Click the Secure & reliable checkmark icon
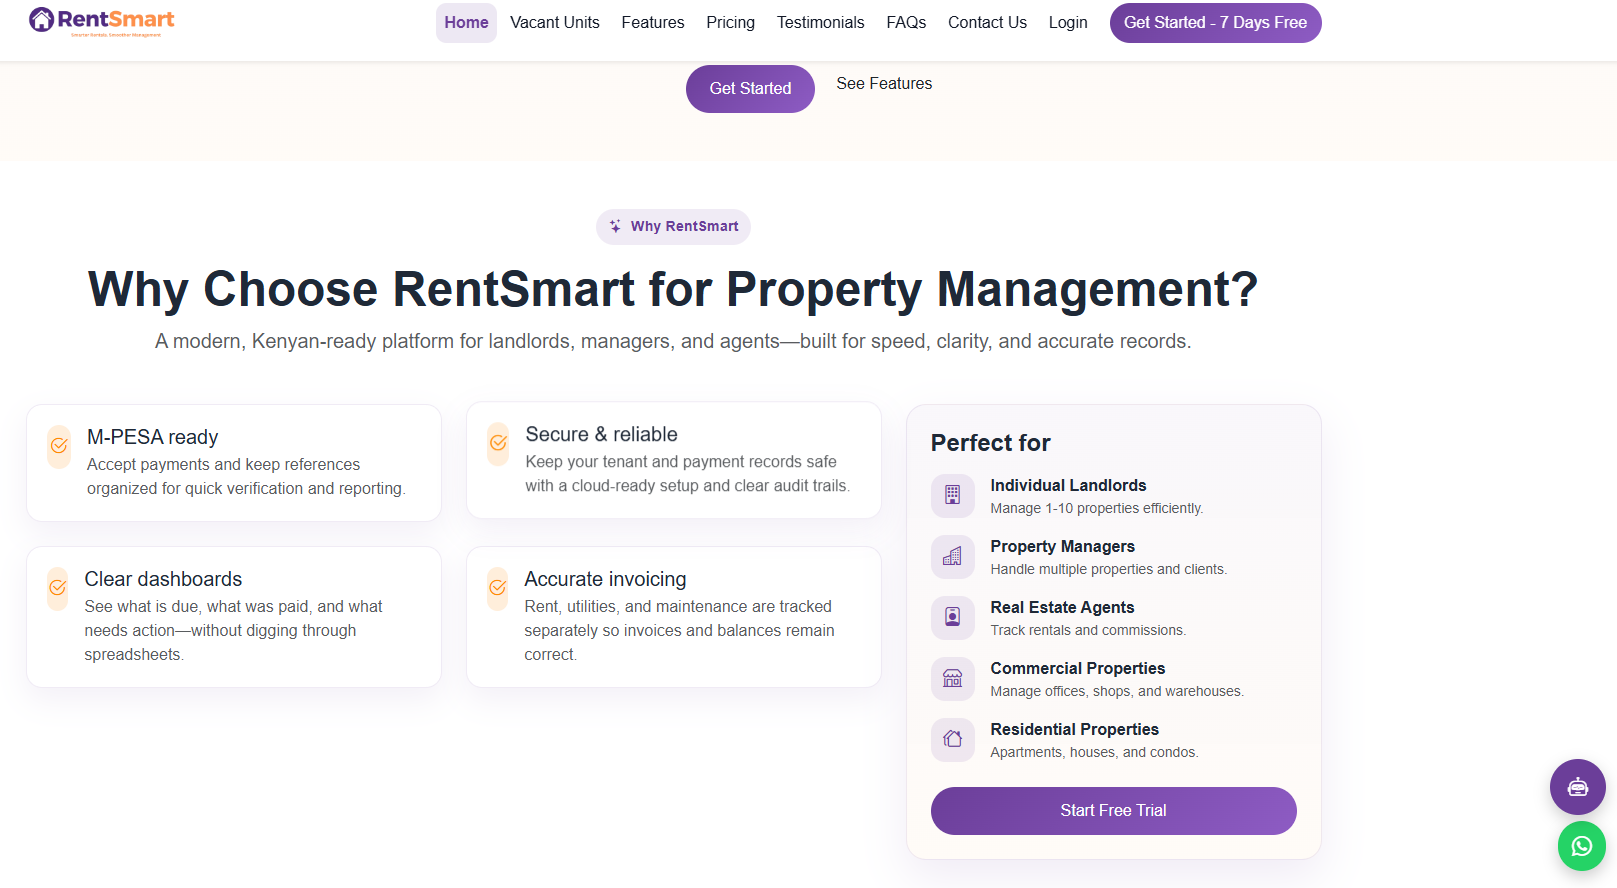Image resolution: width=1617 pixels, height=888 pixels. tap(498, 444)
